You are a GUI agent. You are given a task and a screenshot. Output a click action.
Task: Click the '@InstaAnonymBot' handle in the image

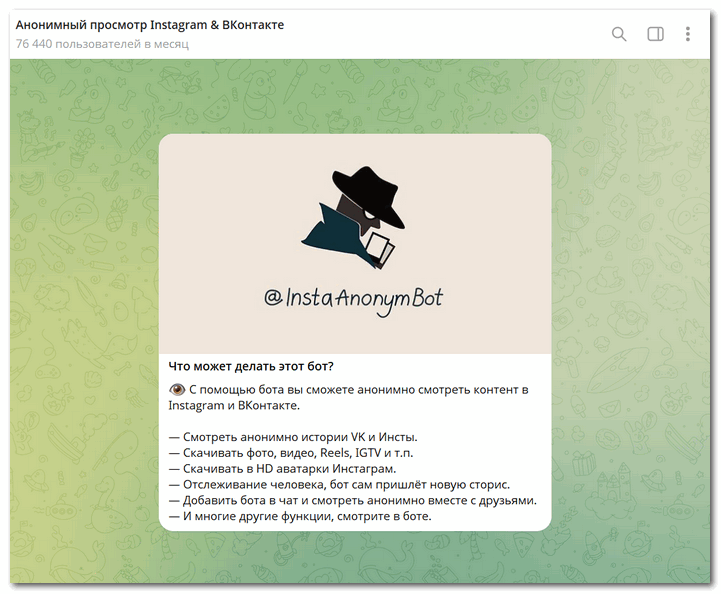[353, 299]
